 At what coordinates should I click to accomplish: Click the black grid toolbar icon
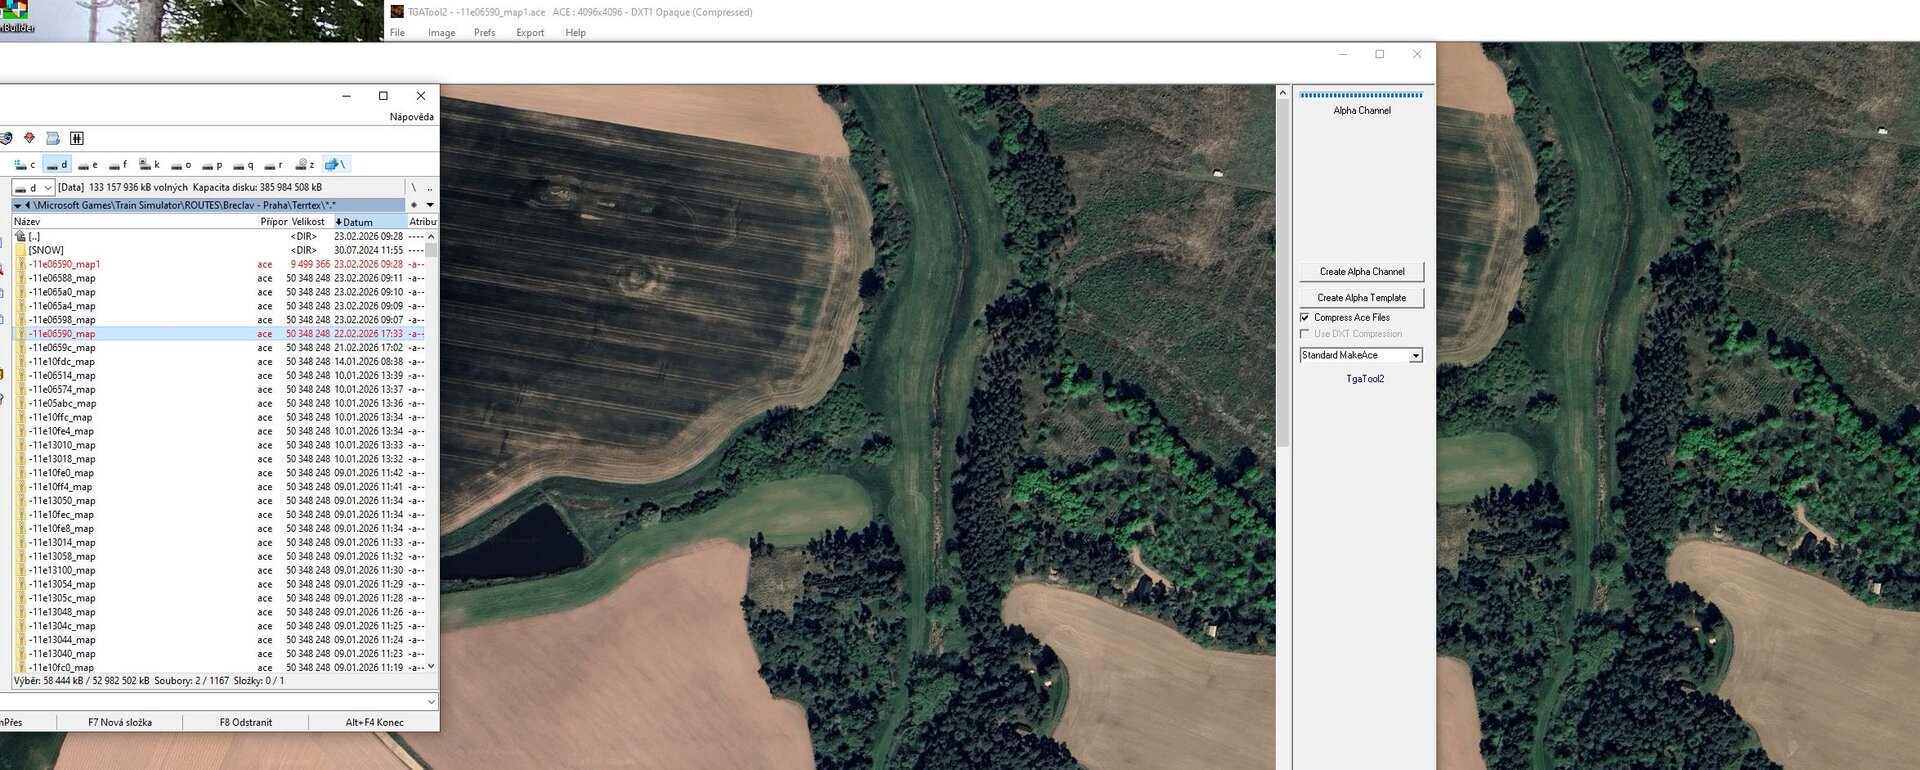tap(77, 138)
